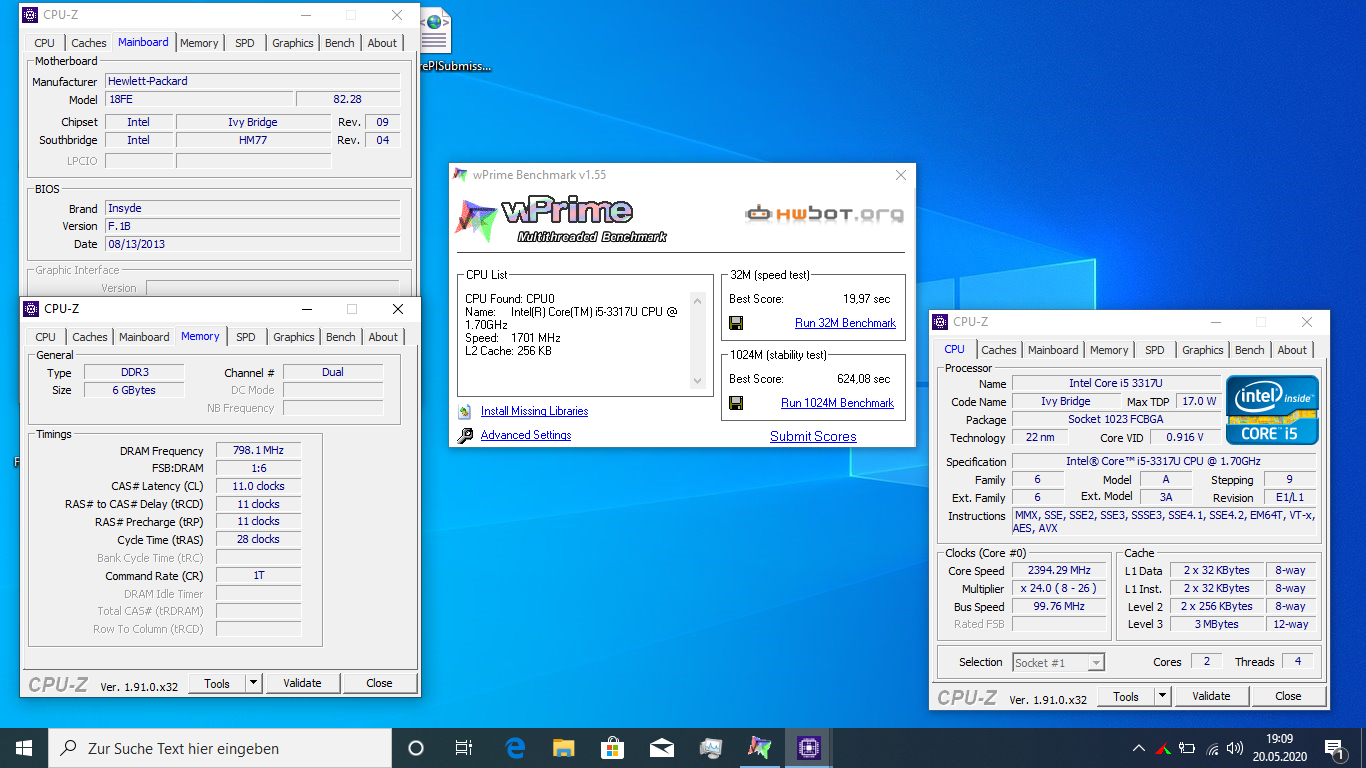This screenshot has width=1366, height=768.
Task: Launch Microsoft Edge from the taskbar
Action: pos(516,748)
